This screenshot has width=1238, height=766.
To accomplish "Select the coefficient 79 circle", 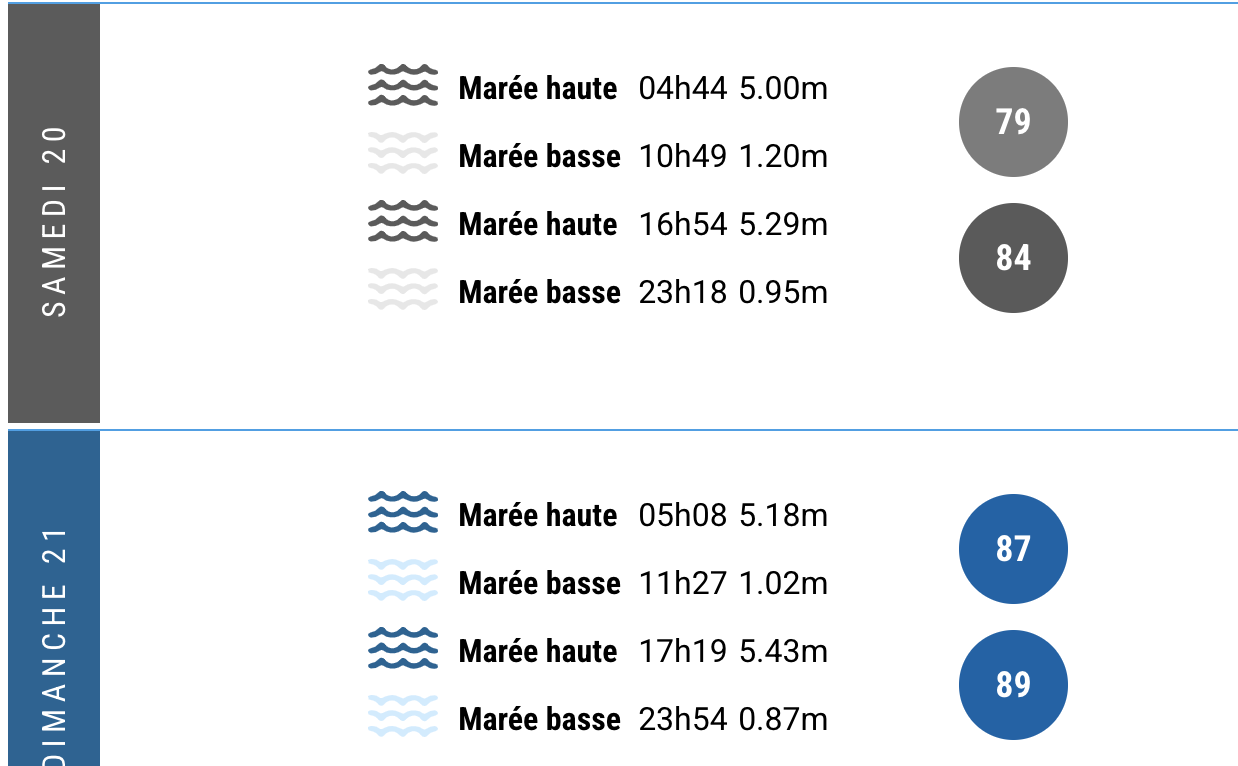I will (x=1013, y=122).
